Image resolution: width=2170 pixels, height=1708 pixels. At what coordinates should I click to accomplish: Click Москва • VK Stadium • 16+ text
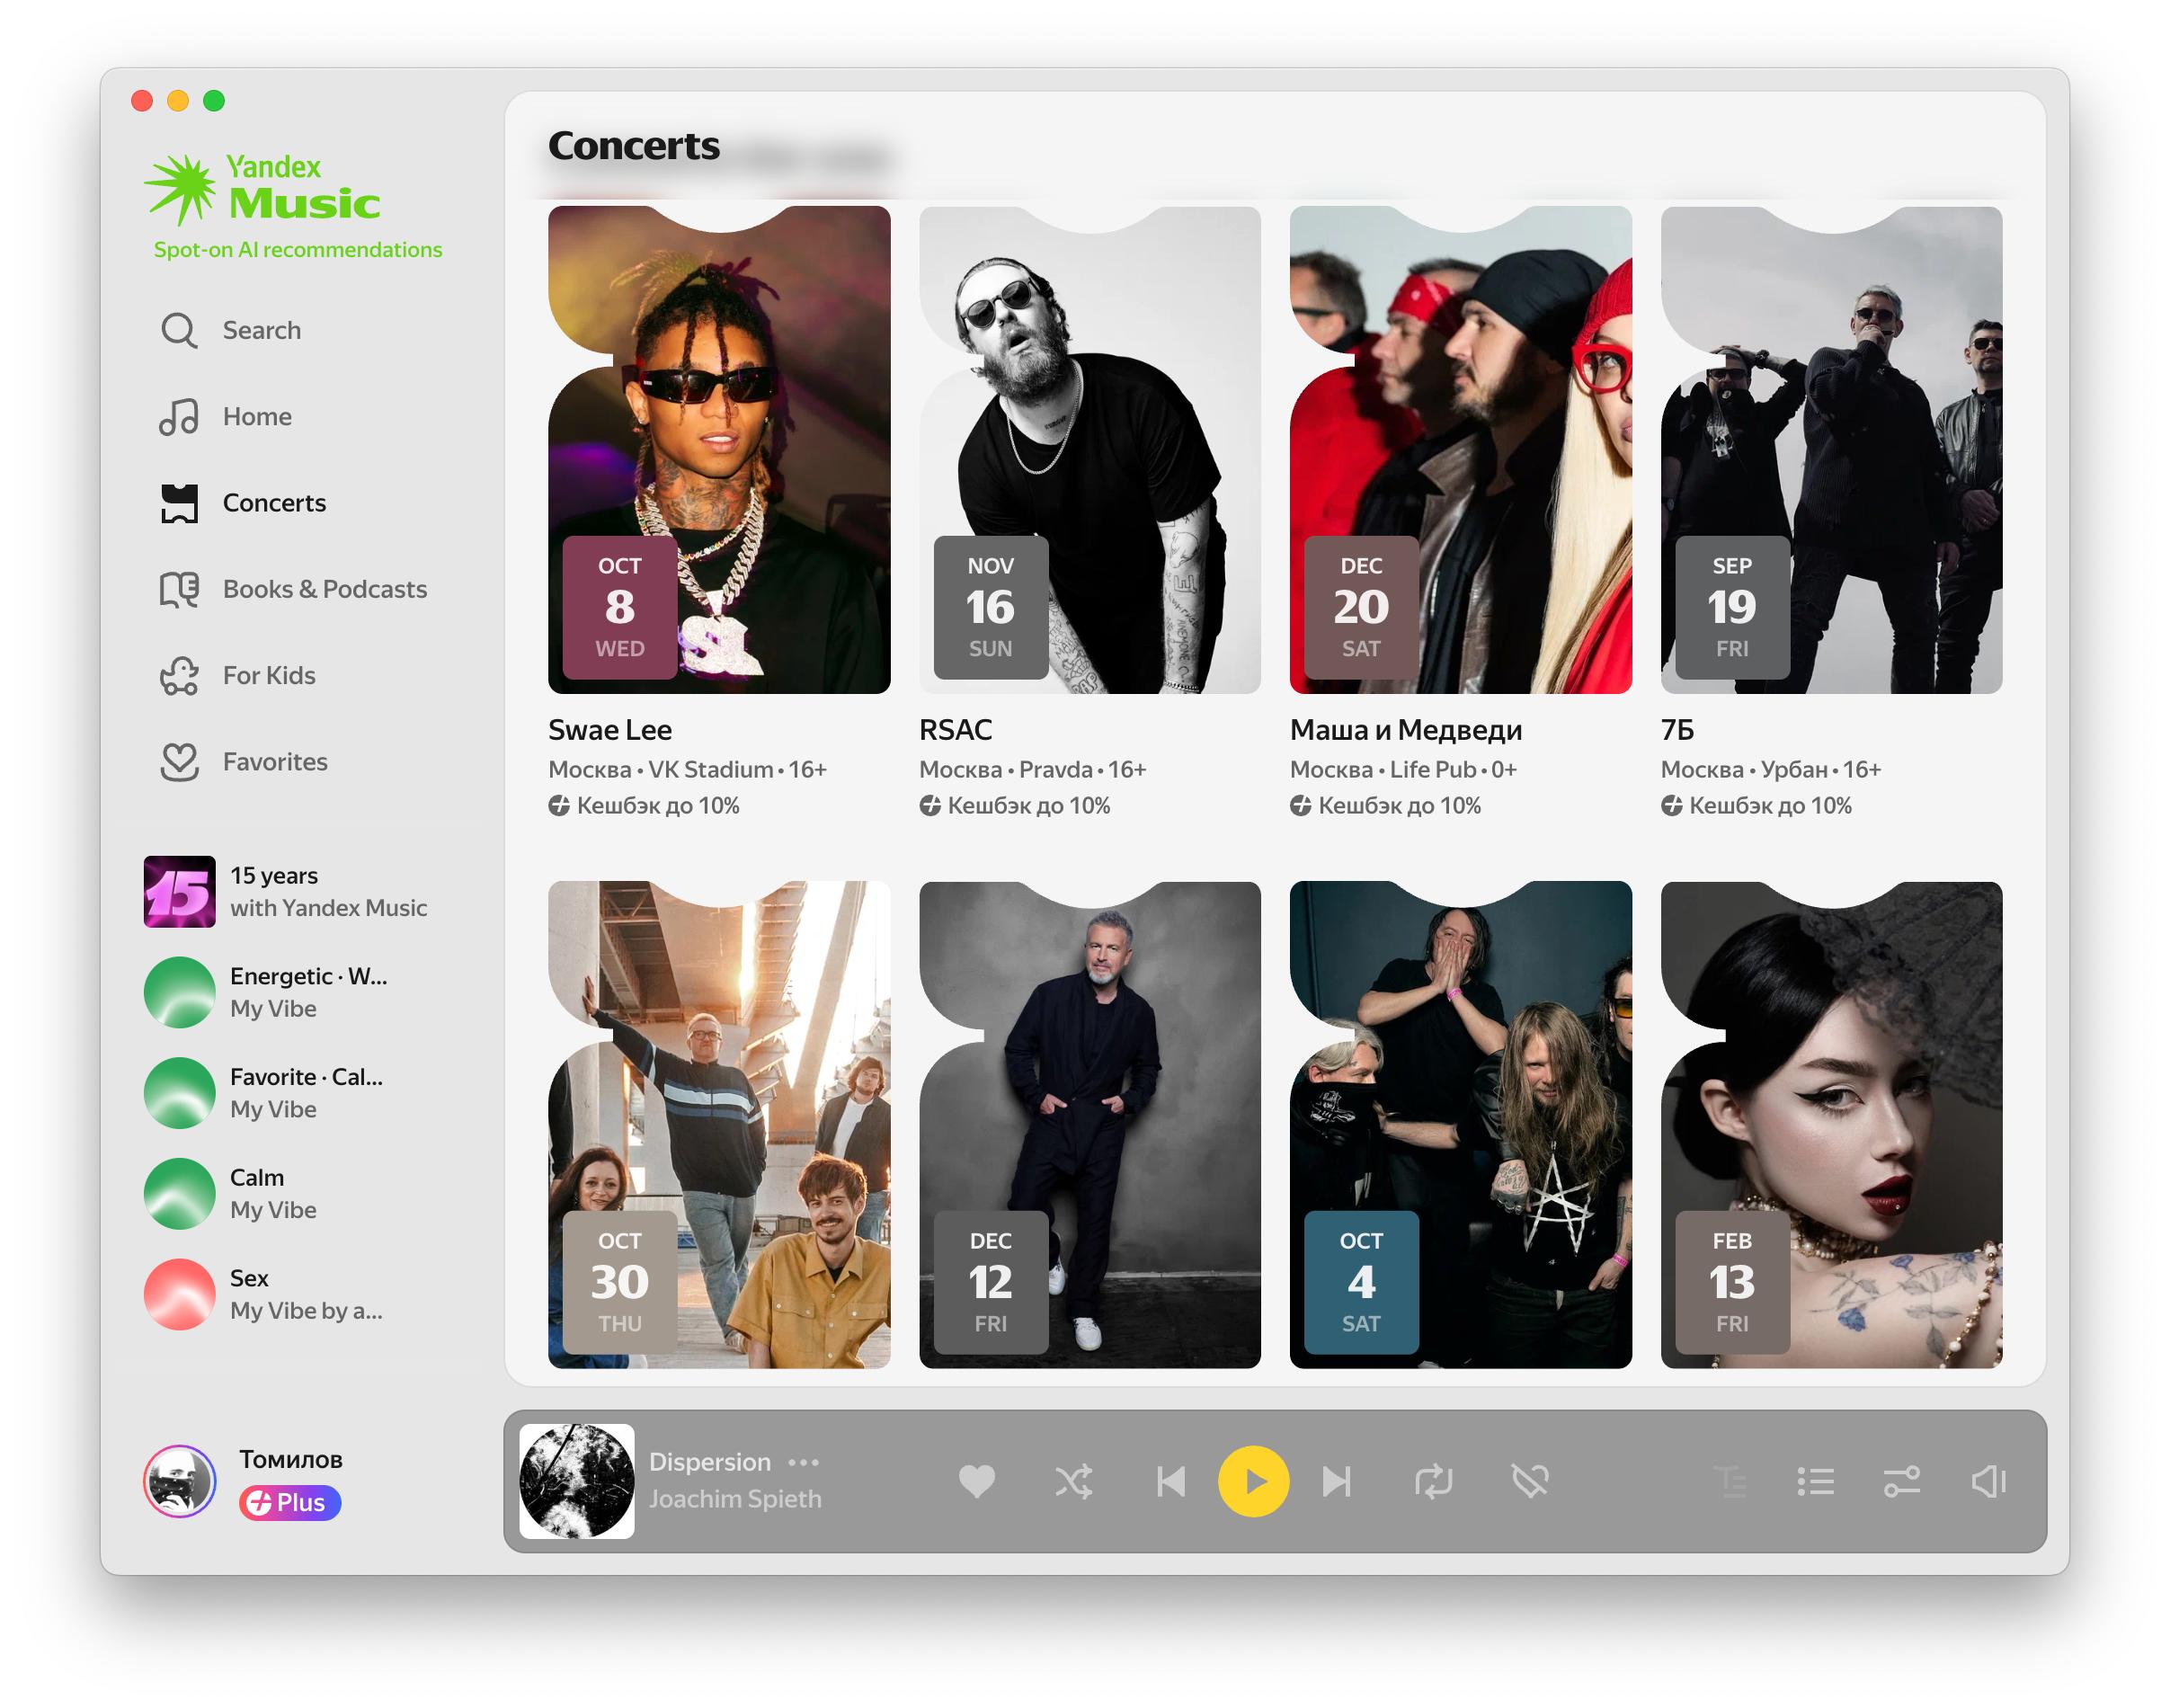[x=687, y=769]
